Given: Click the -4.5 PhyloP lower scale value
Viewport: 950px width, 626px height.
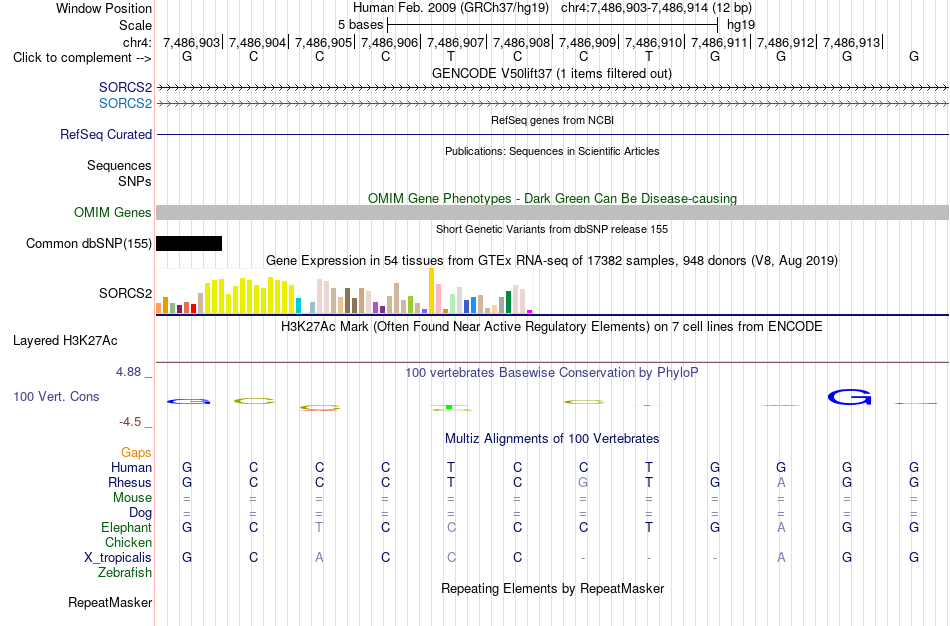Looking at the screenshot, I should [x=130, y=422].
